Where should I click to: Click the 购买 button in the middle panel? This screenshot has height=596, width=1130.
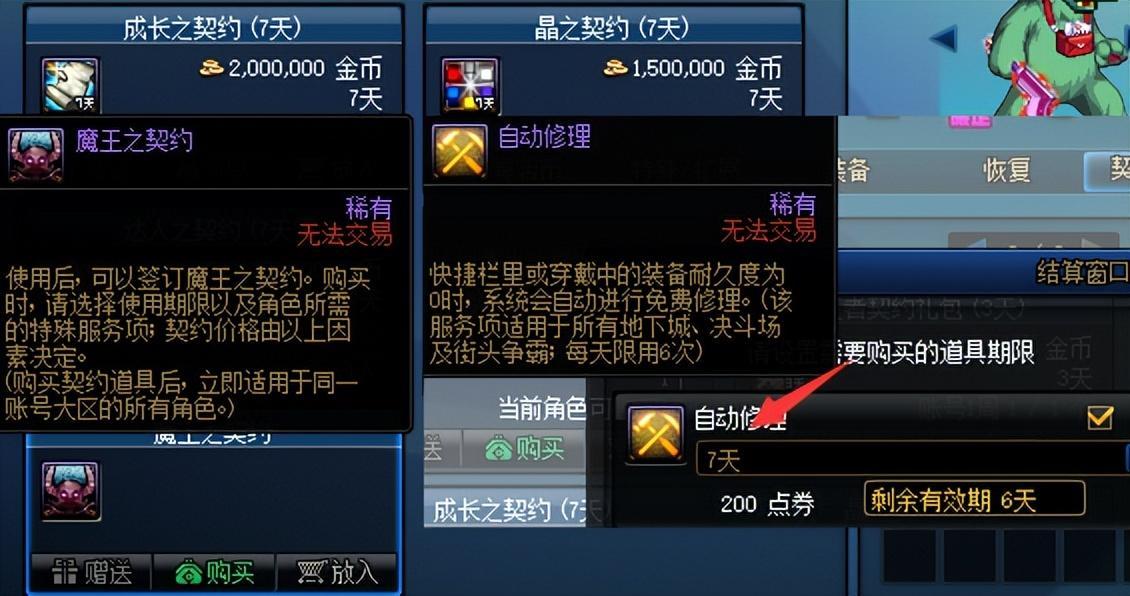pos(524,450)
